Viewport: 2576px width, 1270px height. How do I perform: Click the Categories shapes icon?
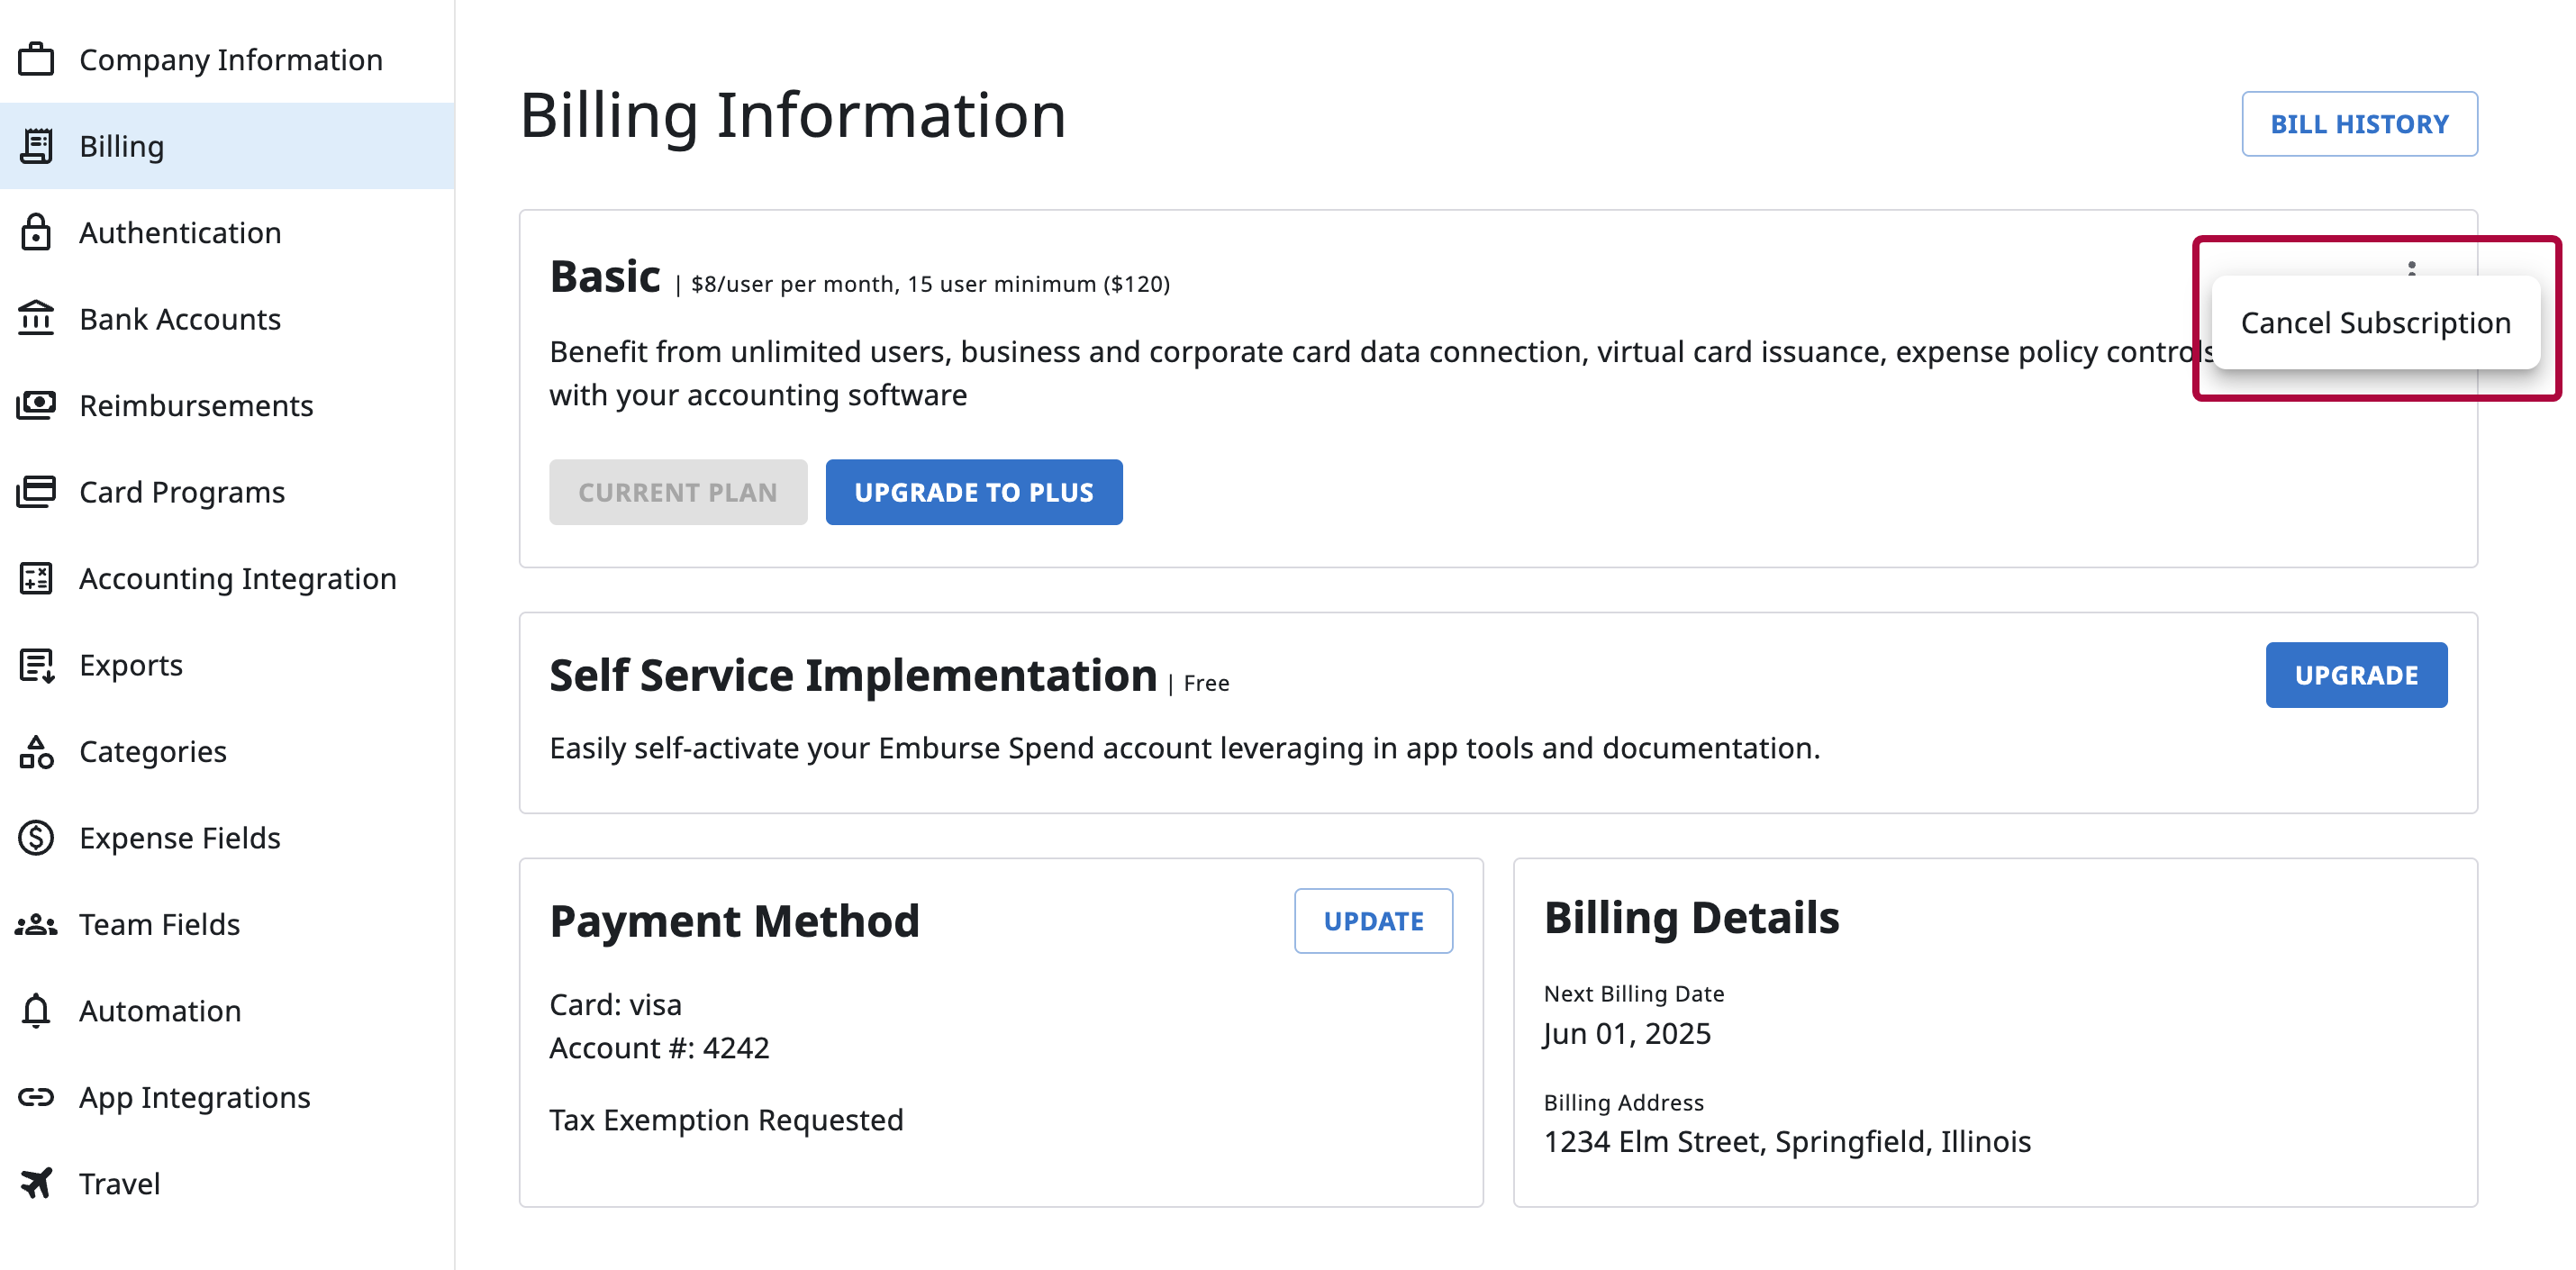pos(36,751)
